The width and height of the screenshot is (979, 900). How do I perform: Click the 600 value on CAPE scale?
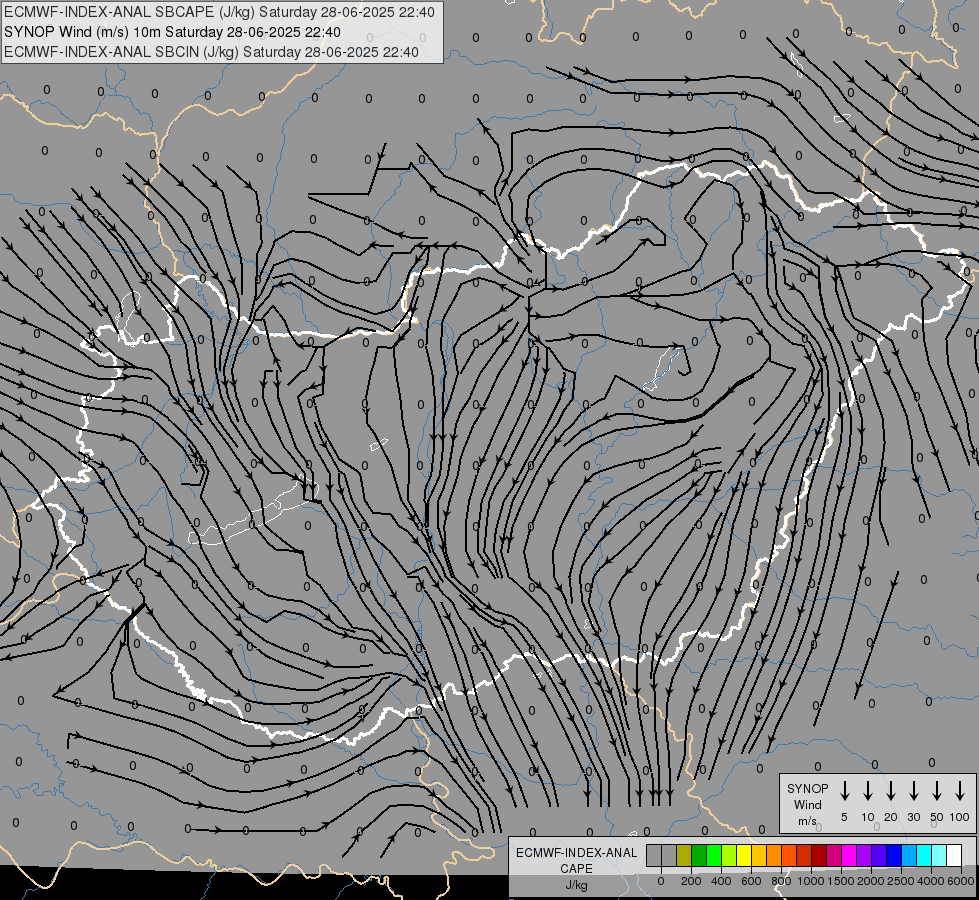[751, 881]
